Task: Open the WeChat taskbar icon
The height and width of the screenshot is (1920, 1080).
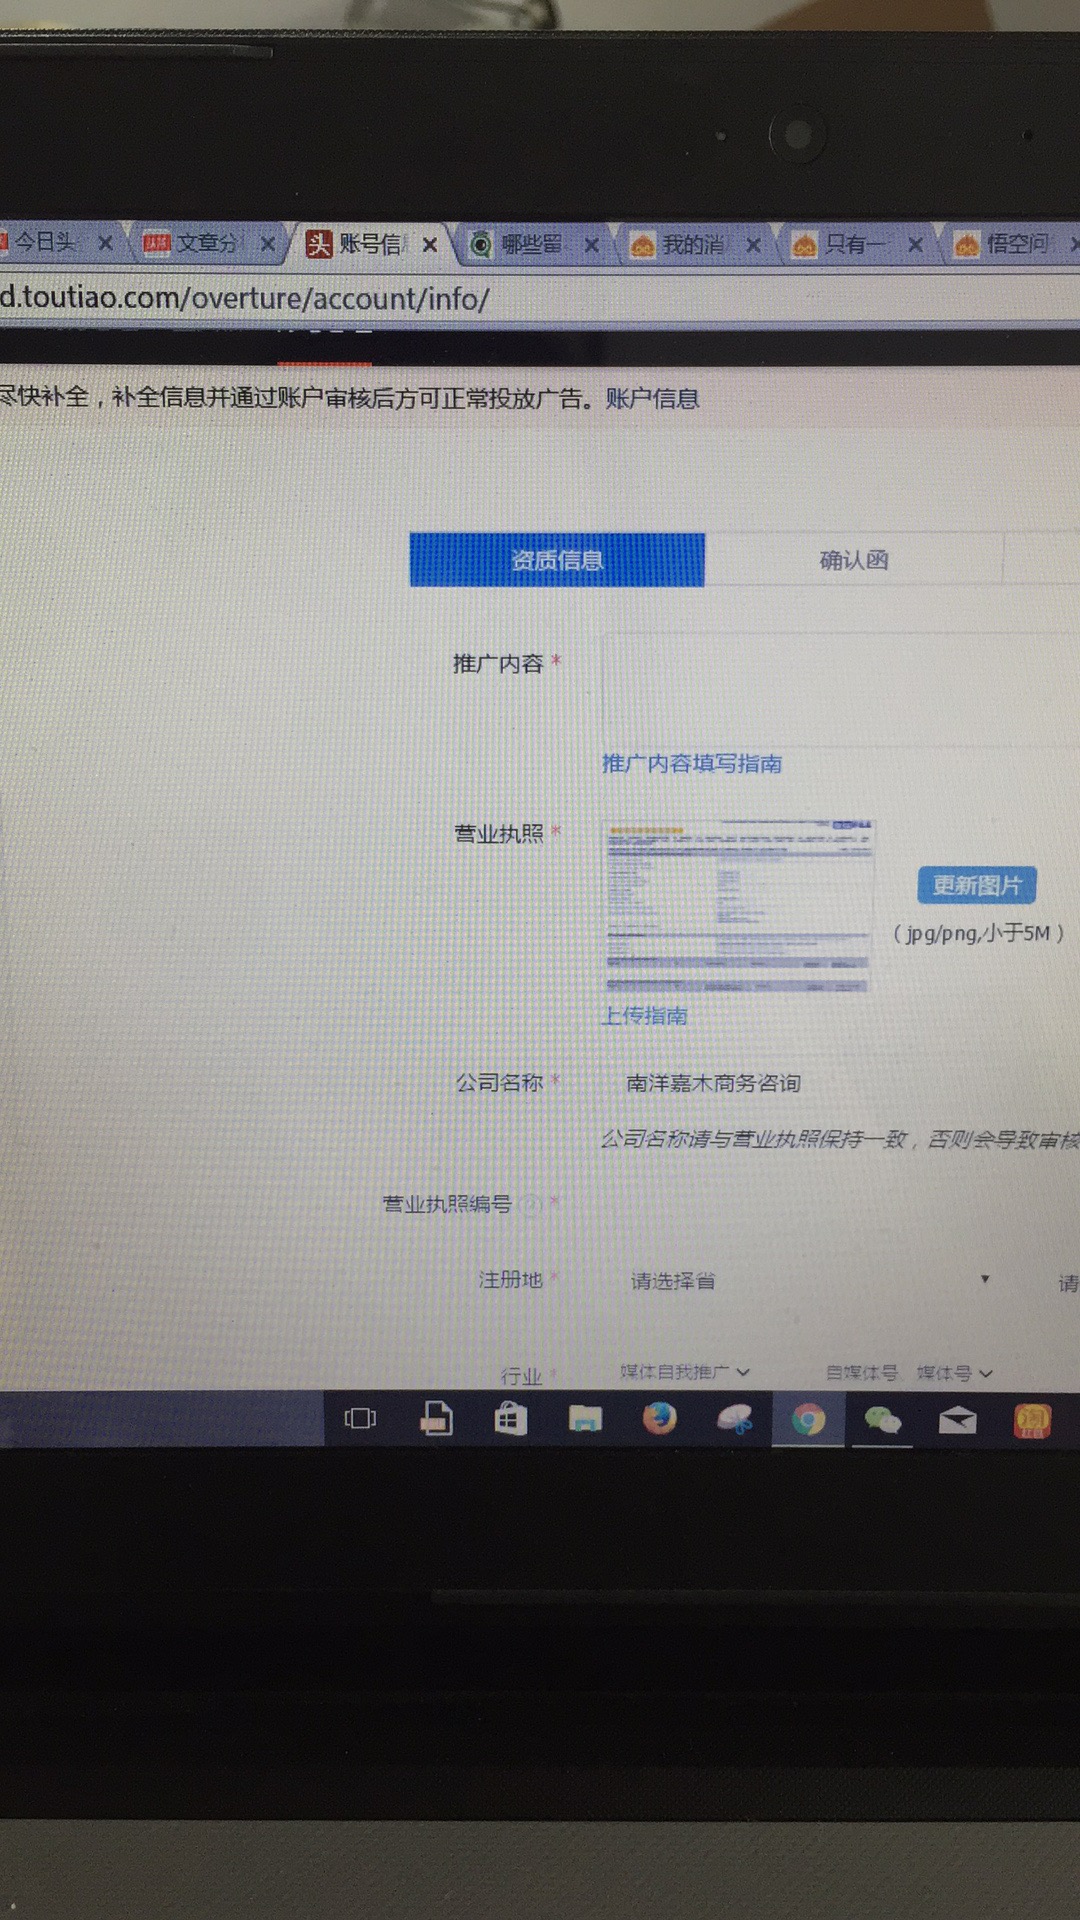Action: [x=882, y=1420]
